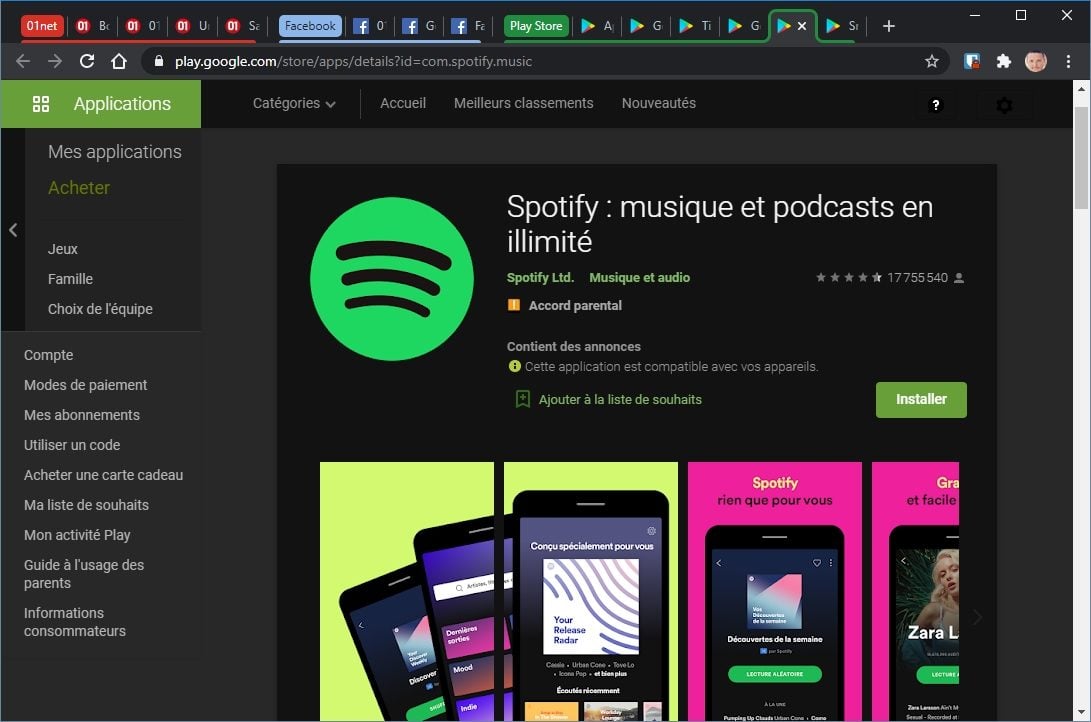Show next screenshots with right arrow

977,616
